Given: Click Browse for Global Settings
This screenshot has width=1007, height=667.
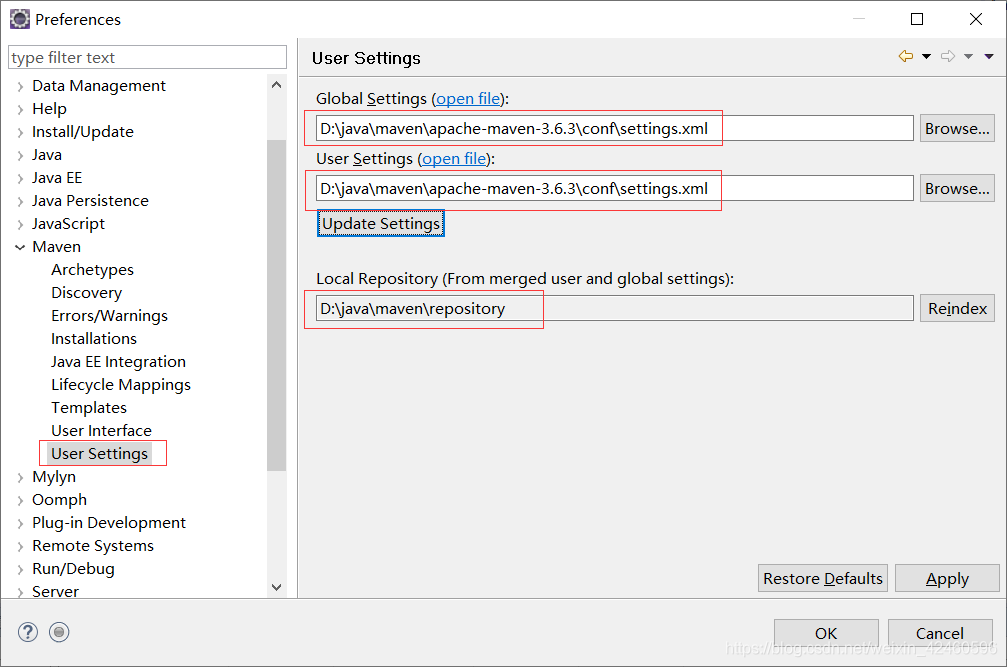Looking at the screenshot, I should [957, 129].
